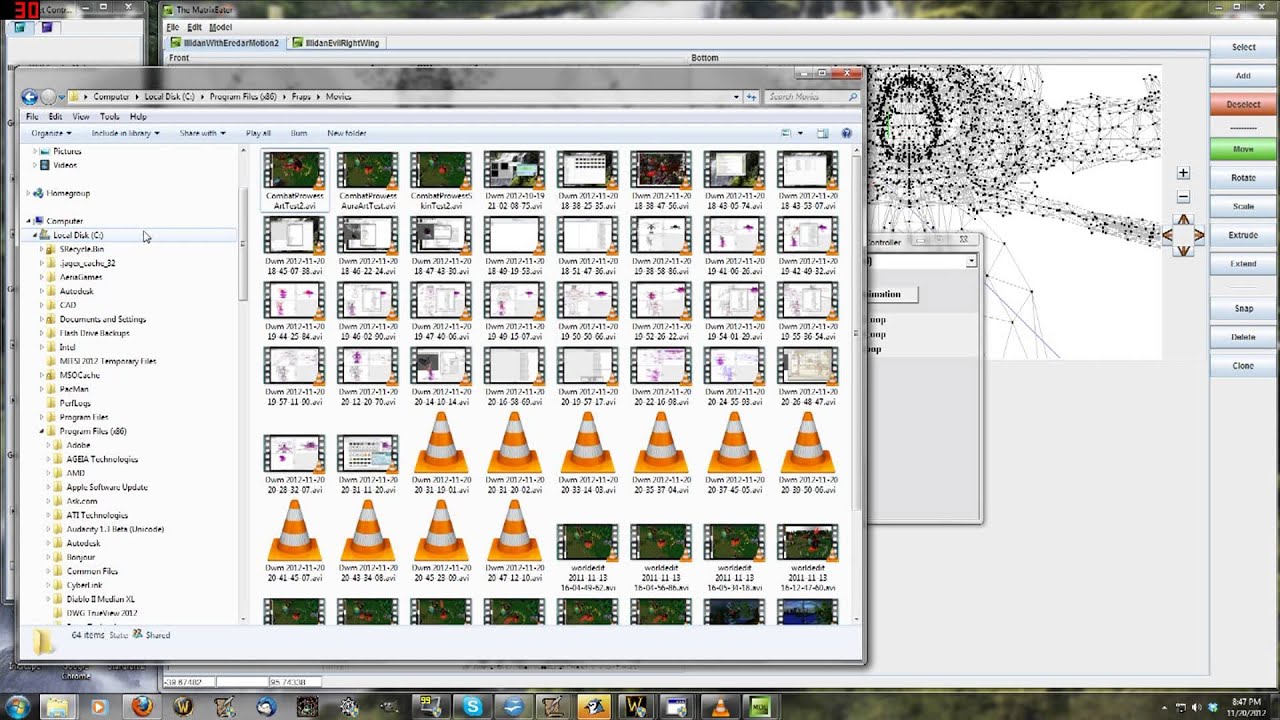This screenshot has height=720, width=1280.
Task: Click the Burn button in toolbar
Action: tap(299, 133)
